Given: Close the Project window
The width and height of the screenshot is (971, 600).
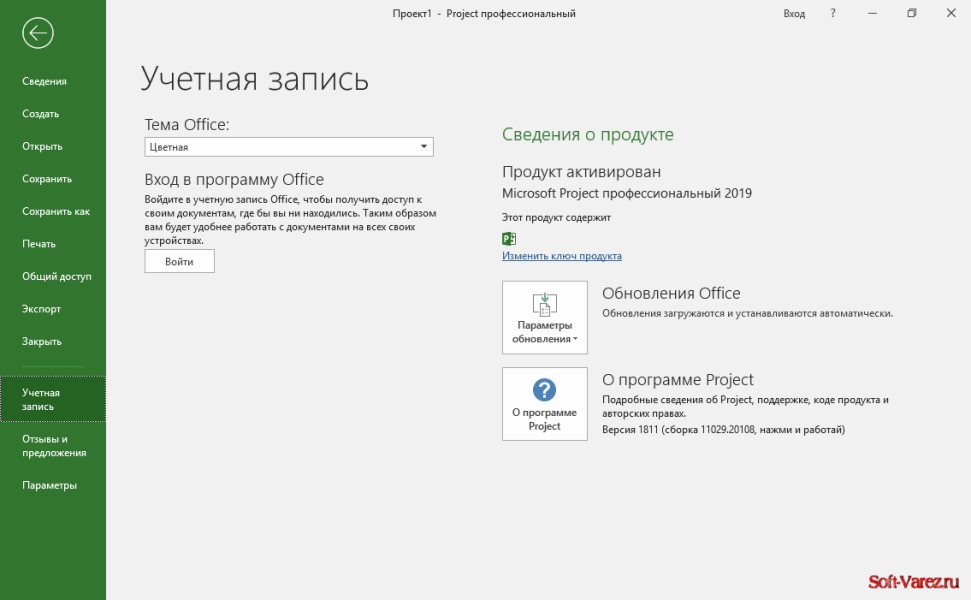Looking at the screenshot, I should [951, 13].
